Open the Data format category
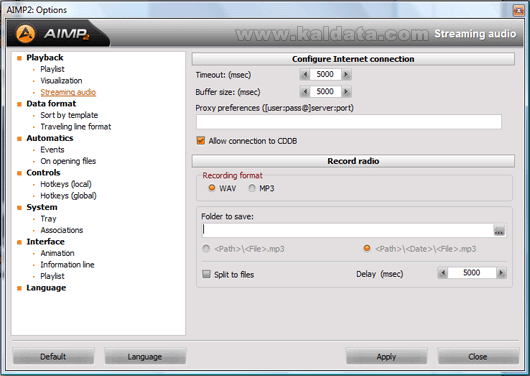The width and height of the screenshot is (530, 376). tap(51, 103)
